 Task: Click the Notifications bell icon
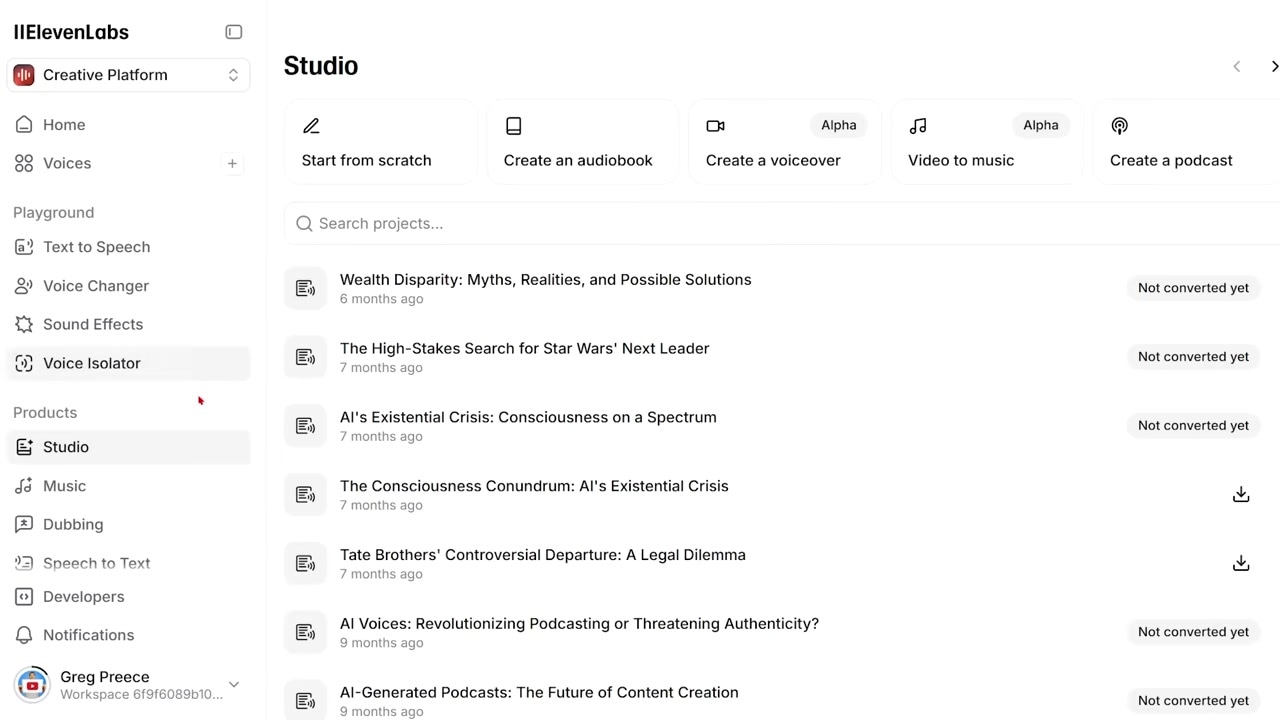tap(24, 635)
